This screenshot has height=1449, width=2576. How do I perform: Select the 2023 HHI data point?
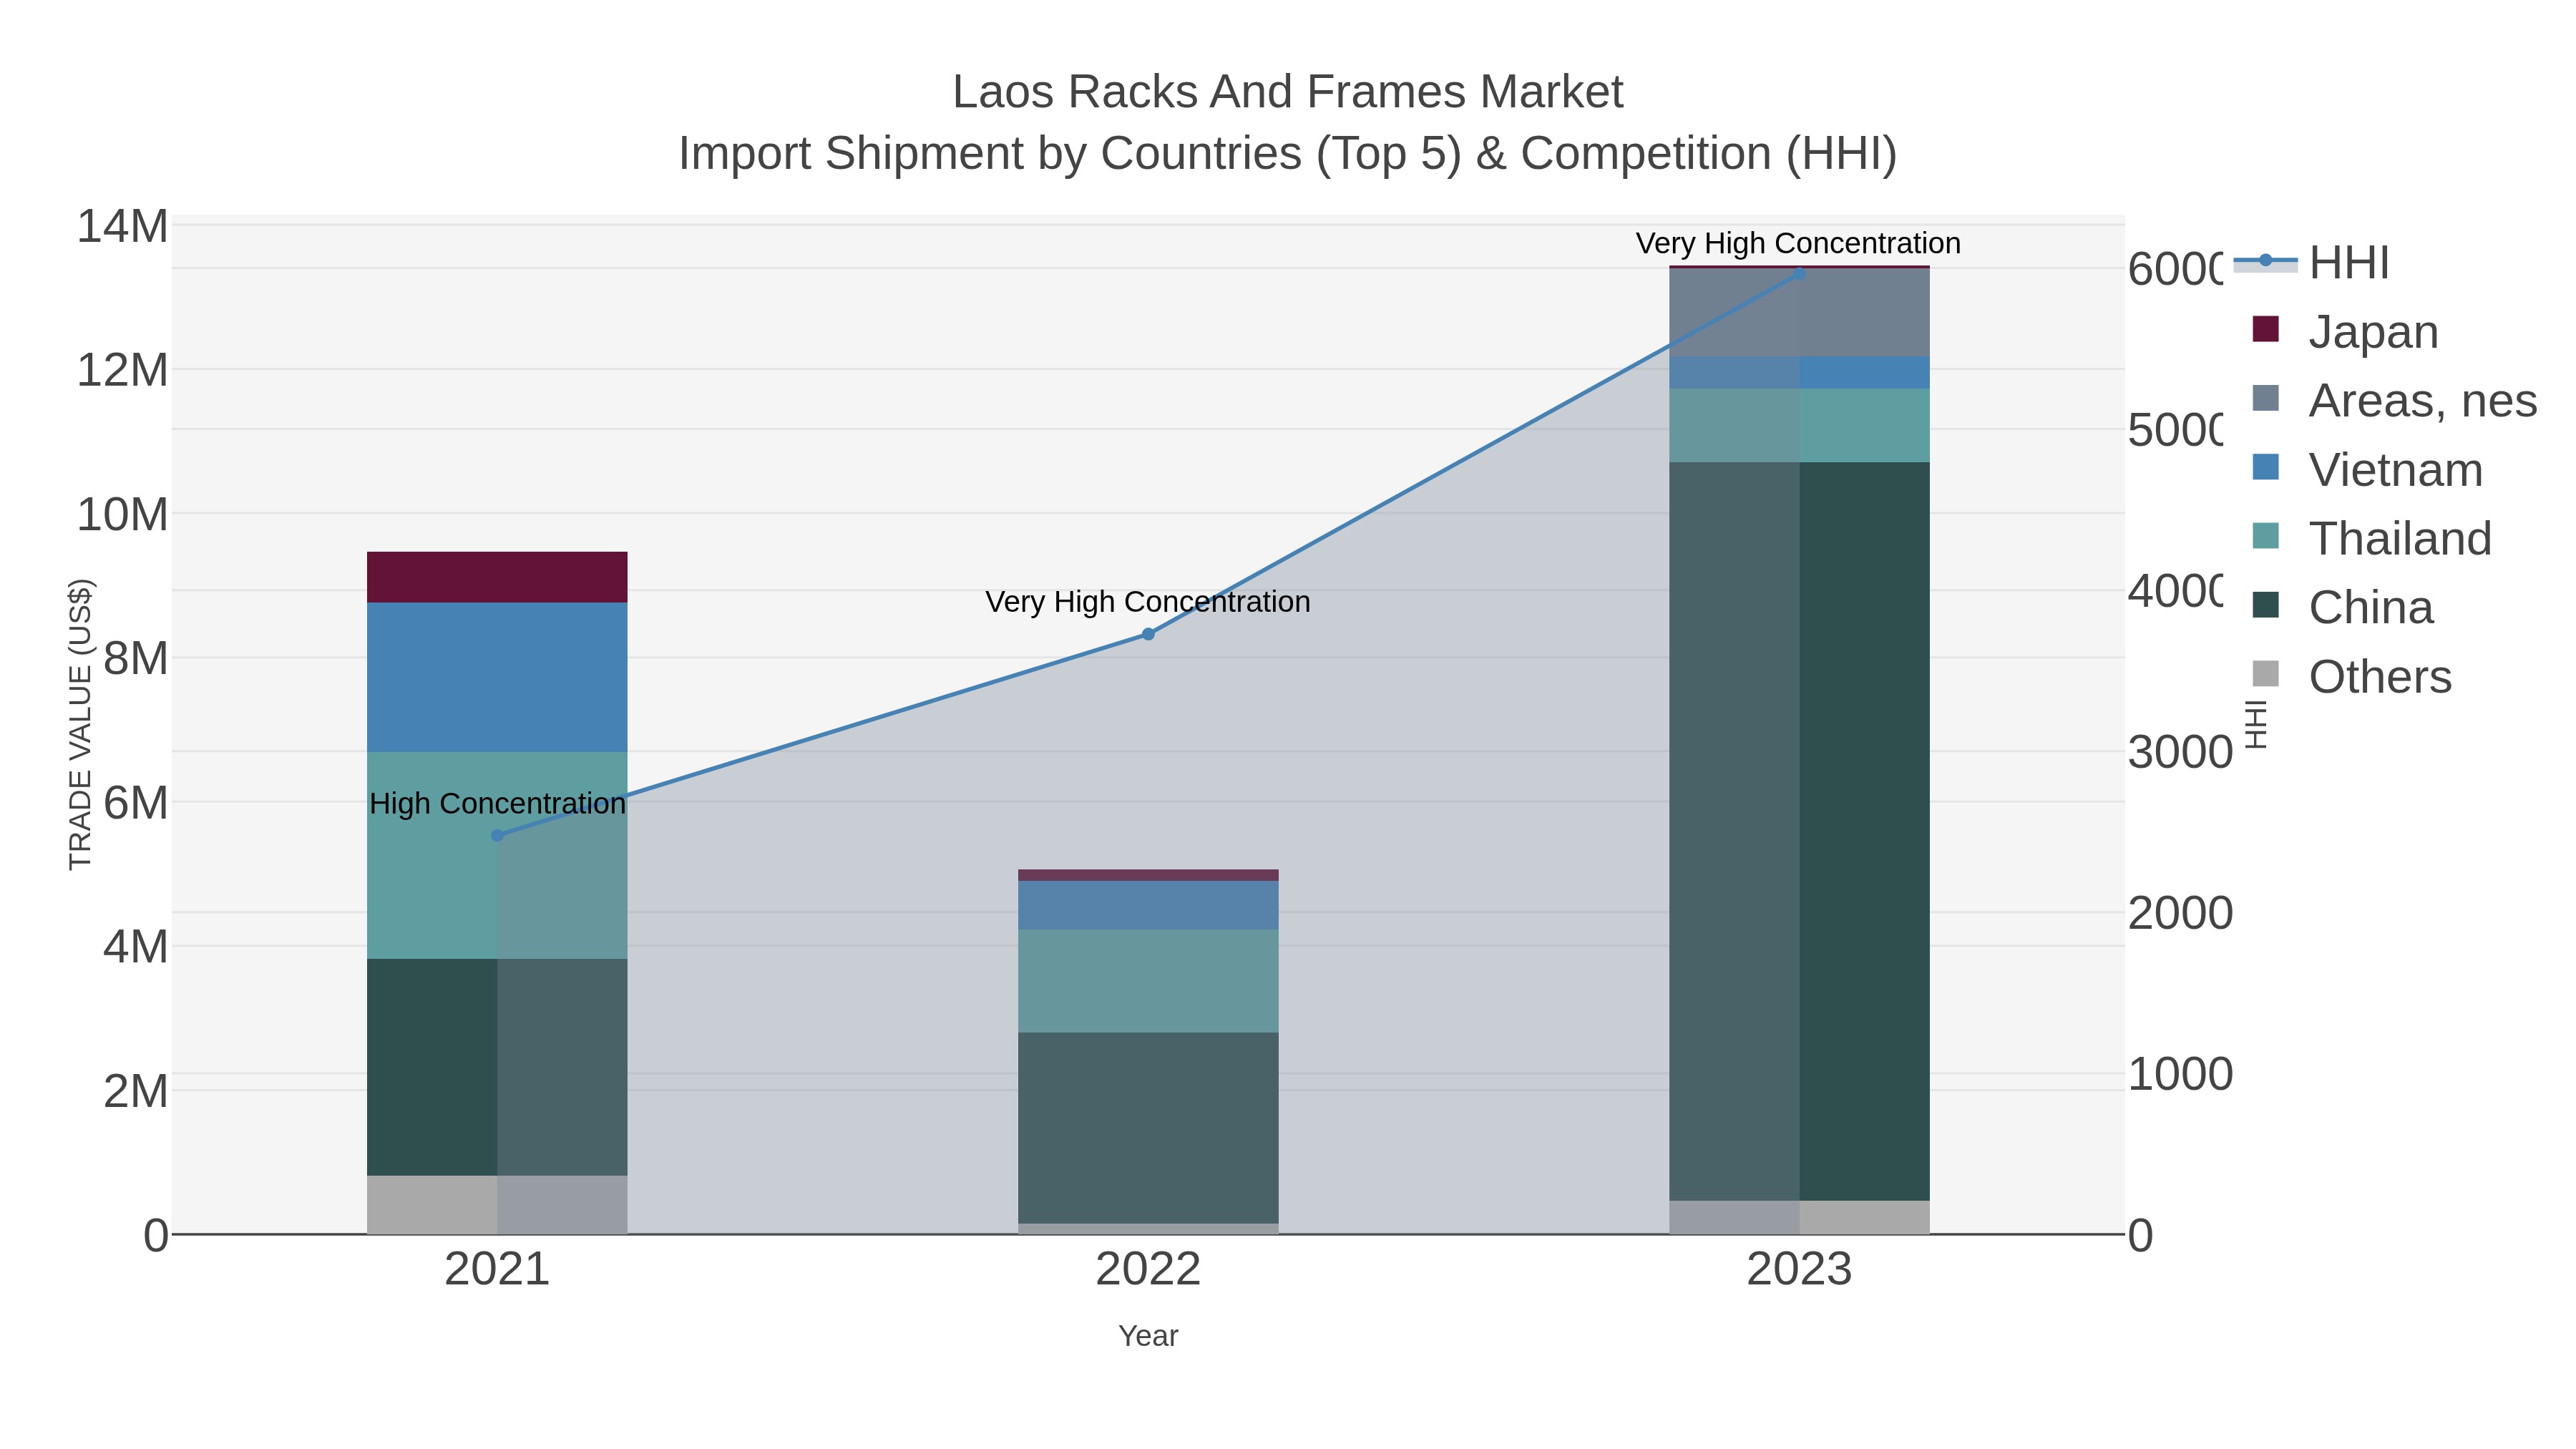coord(1799,273)
